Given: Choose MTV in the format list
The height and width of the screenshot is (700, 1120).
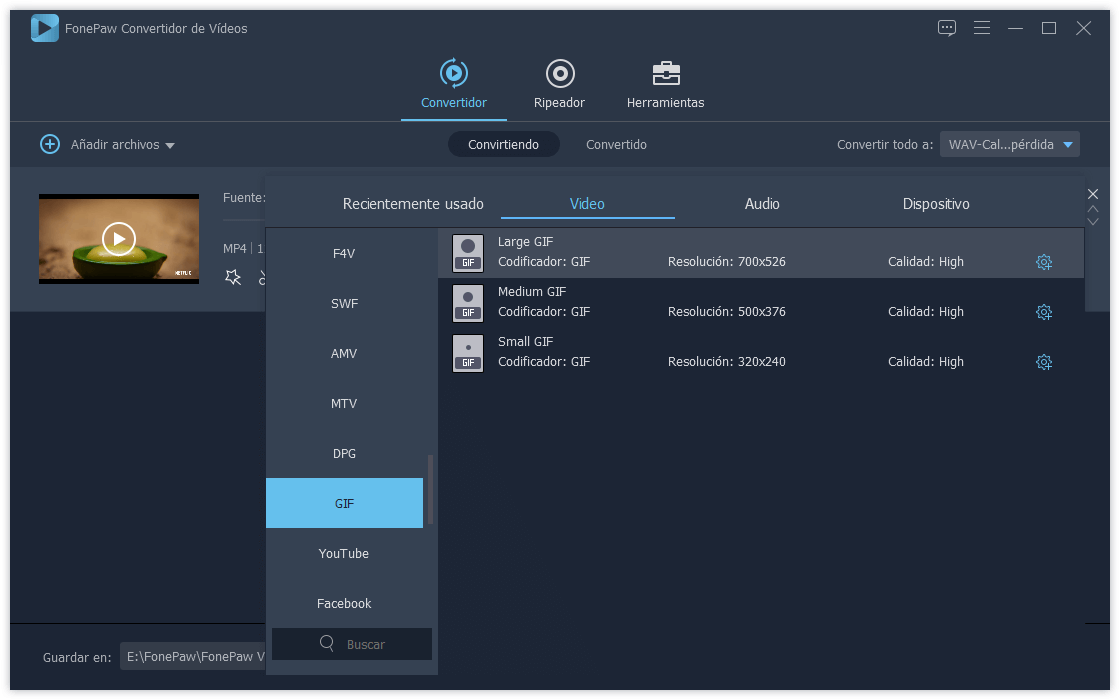Looking at the screenshot, I should [344, 404].
